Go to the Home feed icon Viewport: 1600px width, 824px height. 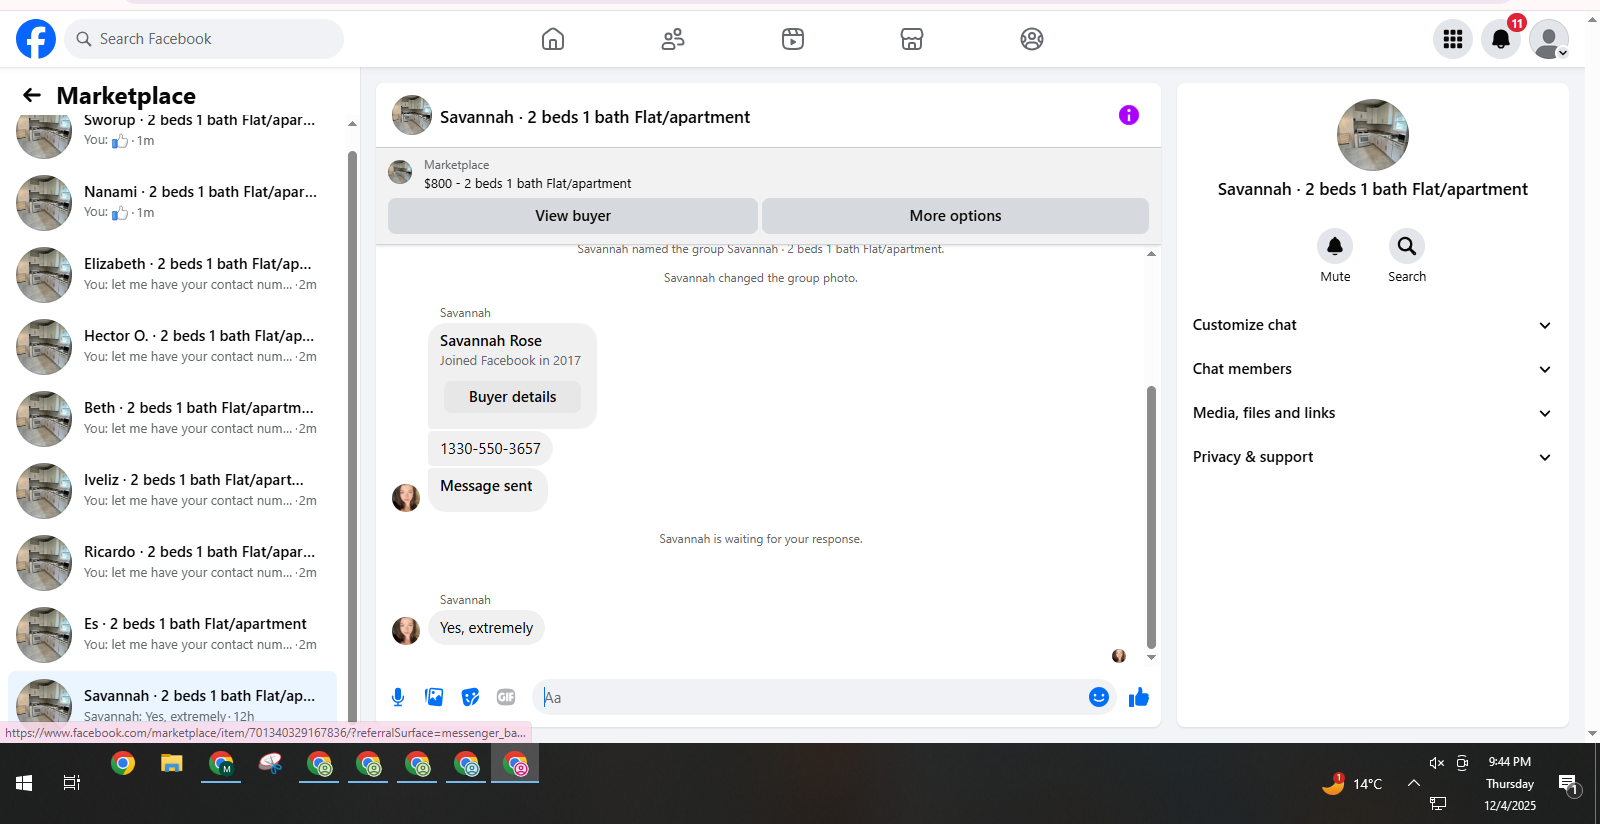click(553, 39)
